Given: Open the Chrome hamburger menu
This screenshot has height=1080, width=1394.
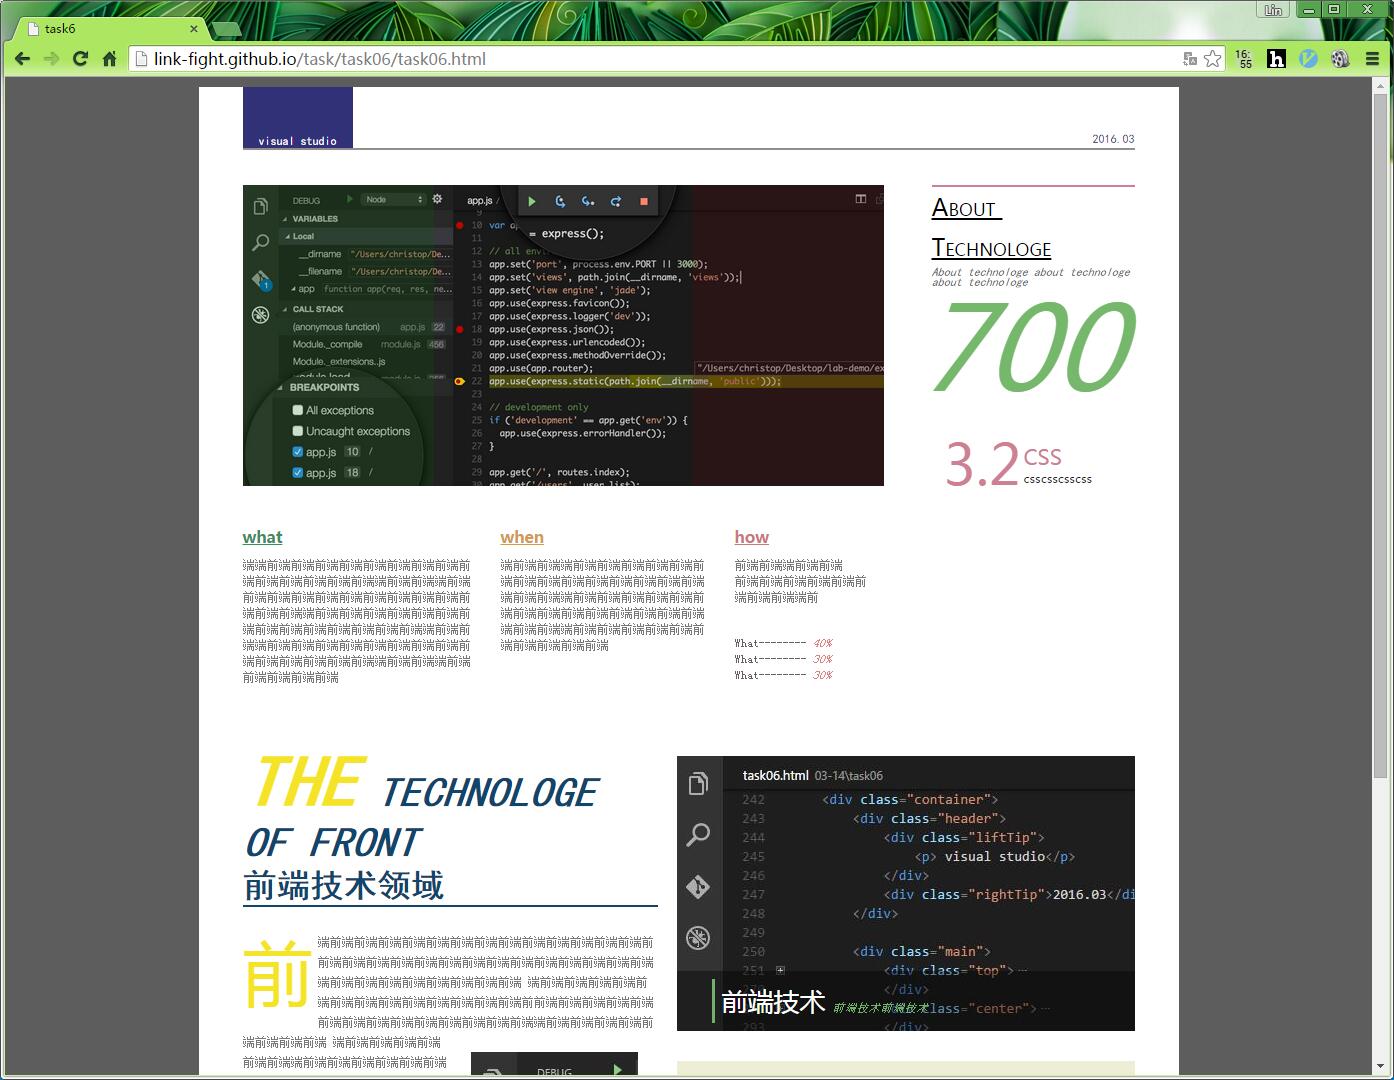Looking at the screenshot, I should tap(1373, 59).
